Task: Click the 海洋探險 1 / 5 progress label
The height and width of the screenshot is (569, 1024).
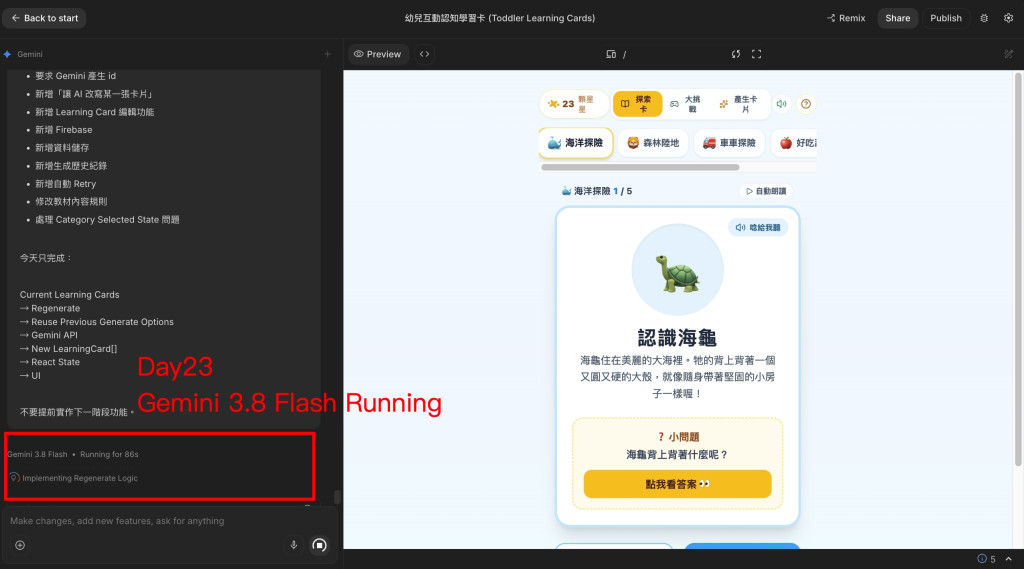Action: pyautogui.click(x=597, y=191)
